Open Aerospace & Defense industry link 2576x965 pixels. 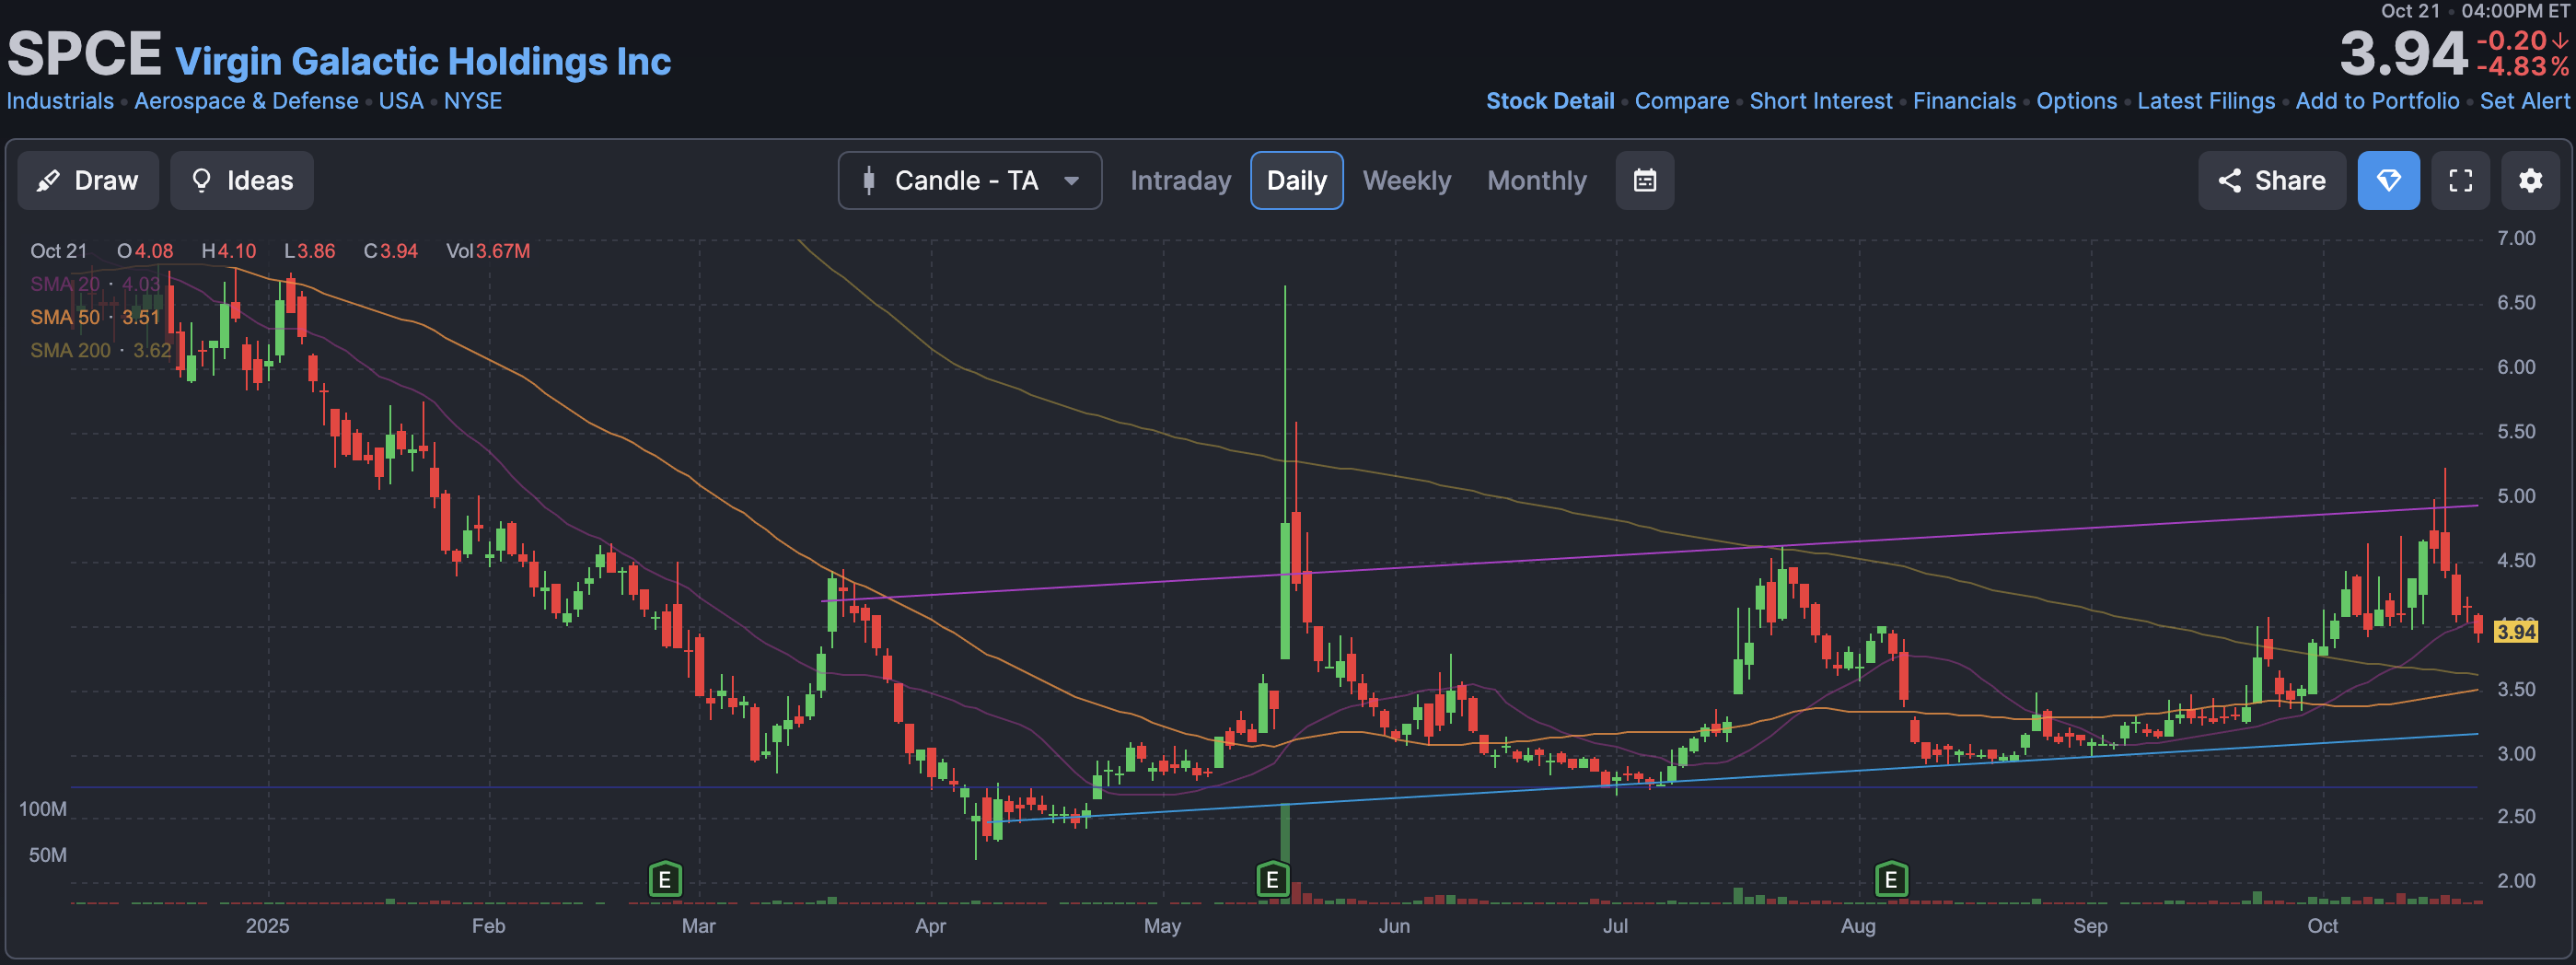click(246, 101)
